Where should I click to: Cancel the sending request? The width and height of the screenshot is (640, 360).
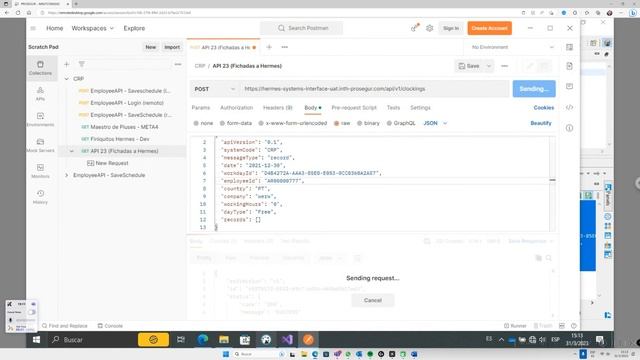373,300
